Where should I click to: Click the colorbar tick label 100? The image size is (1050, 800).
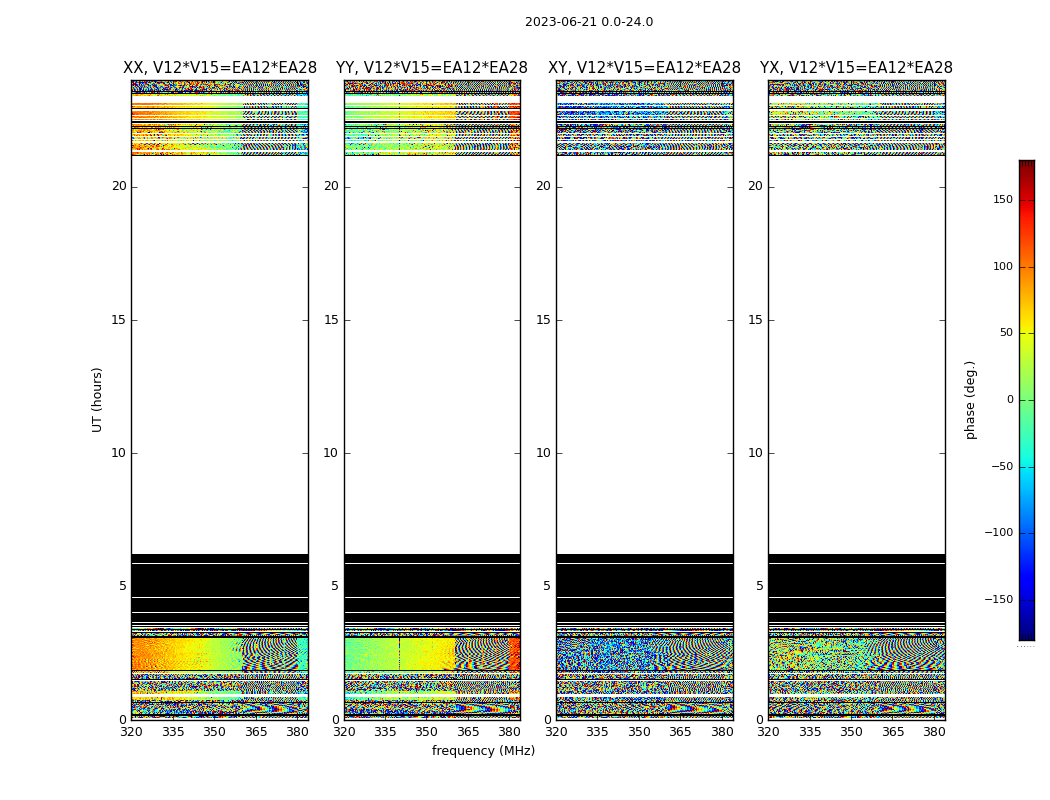[x=1003, y=266]
